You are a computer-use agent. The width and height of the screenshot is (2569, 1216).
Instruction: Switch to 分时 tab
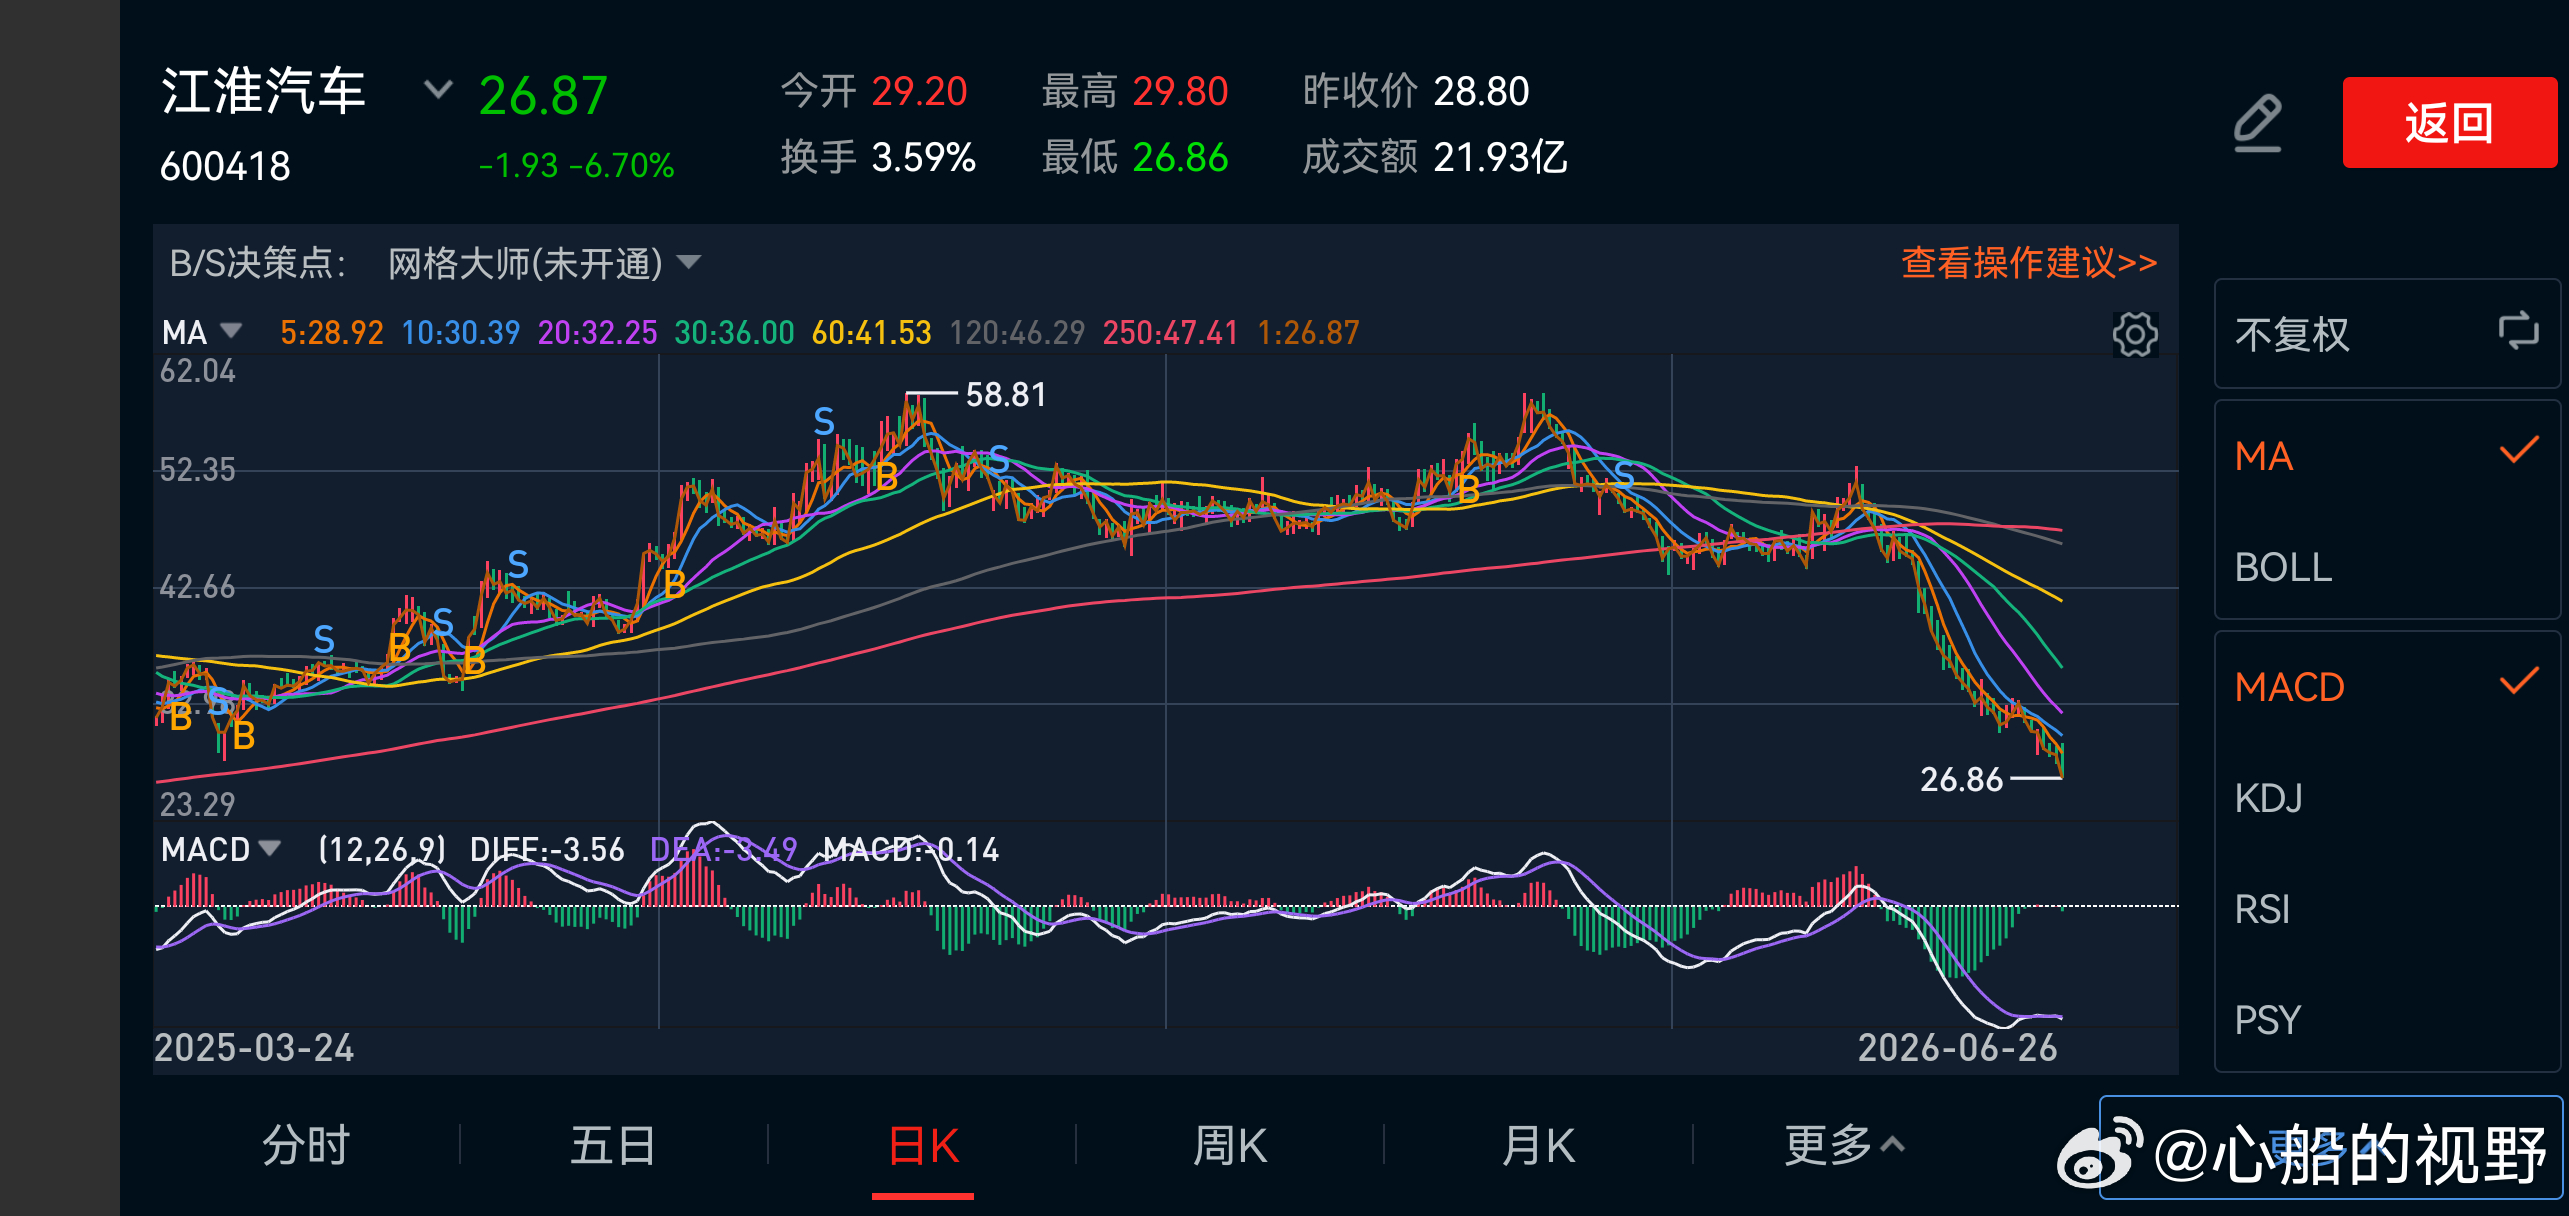306,1145
